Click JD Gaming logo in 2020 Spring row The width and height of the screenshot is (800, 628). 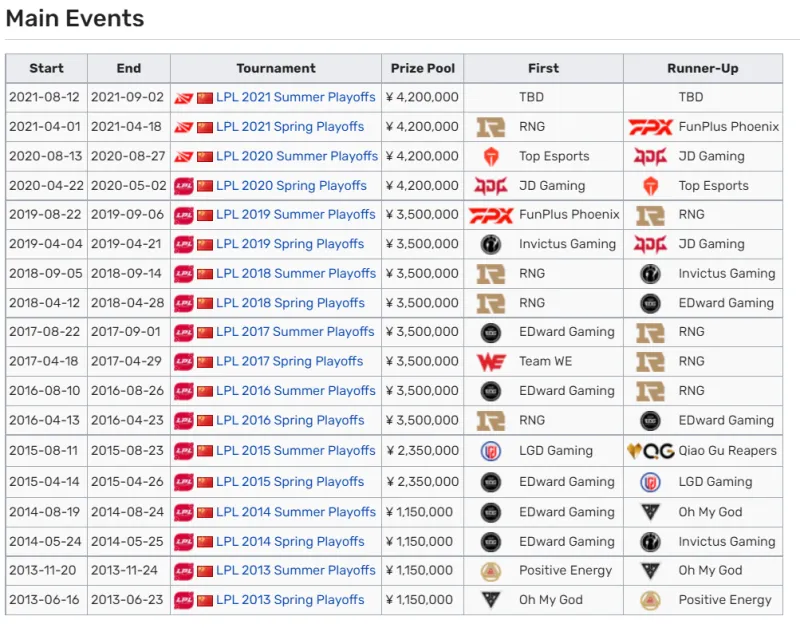[x=490, y=186]
